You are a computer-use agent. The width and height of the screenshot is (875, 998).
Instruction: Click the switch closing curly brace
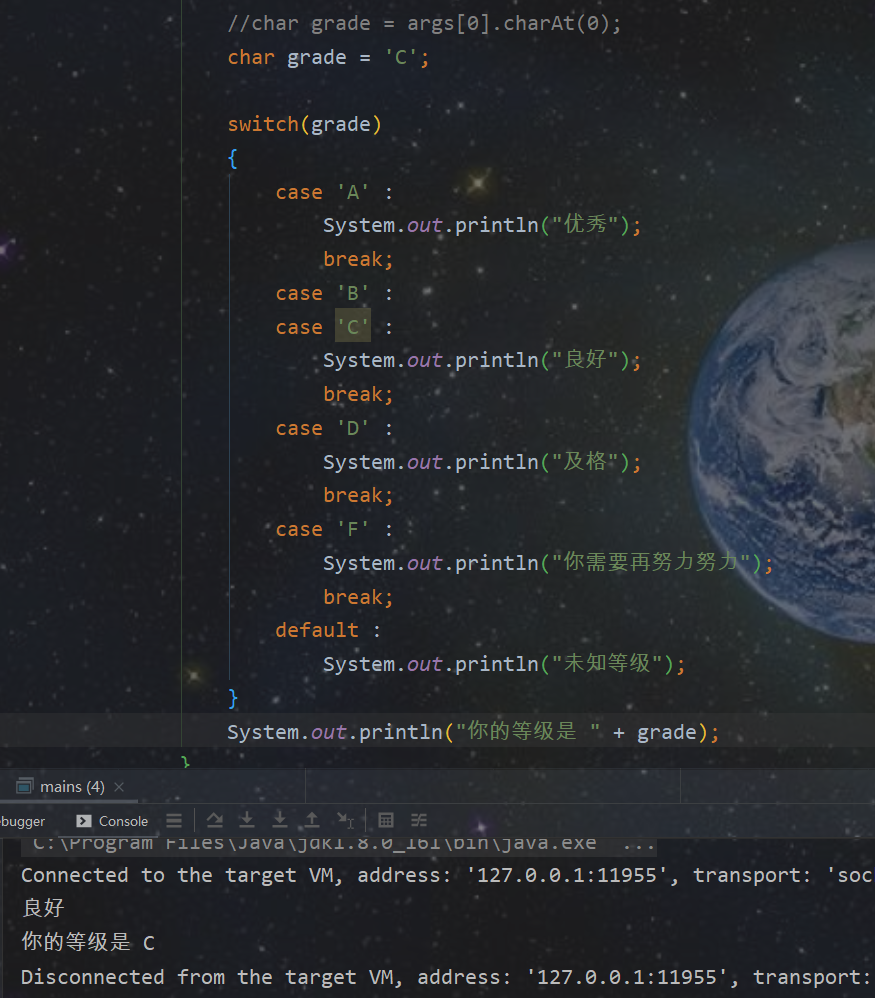(x=233, y=698)
